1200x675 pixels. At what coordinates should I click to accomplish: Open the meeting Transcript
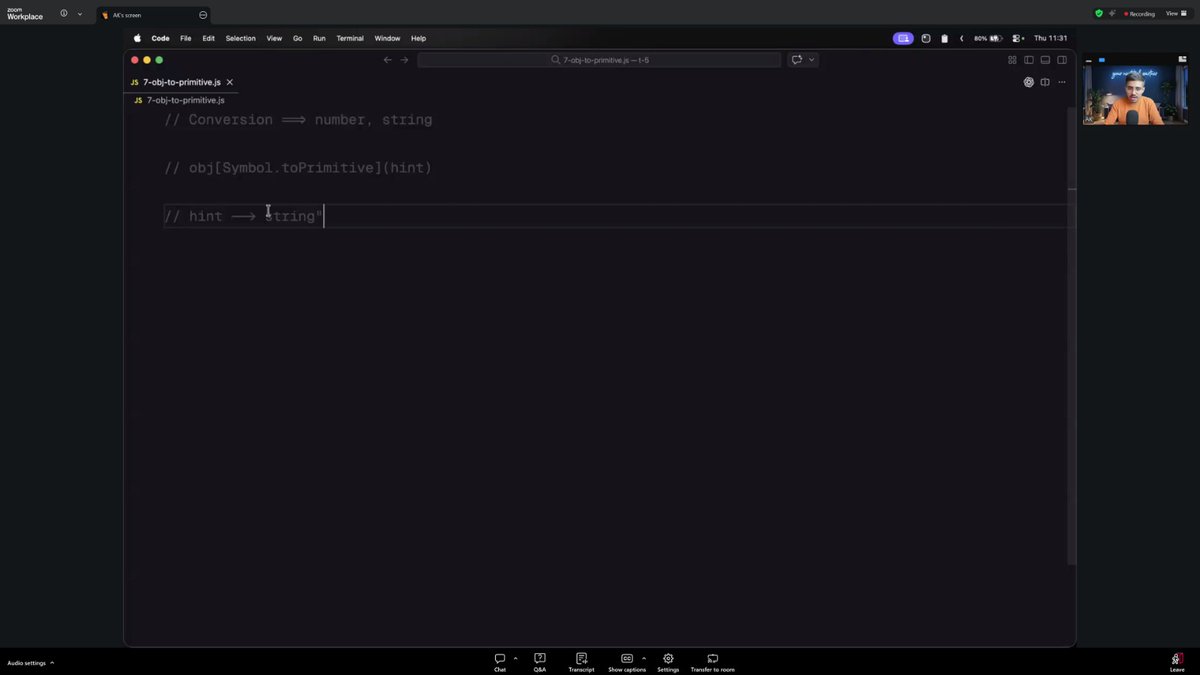tap(581, 662)
